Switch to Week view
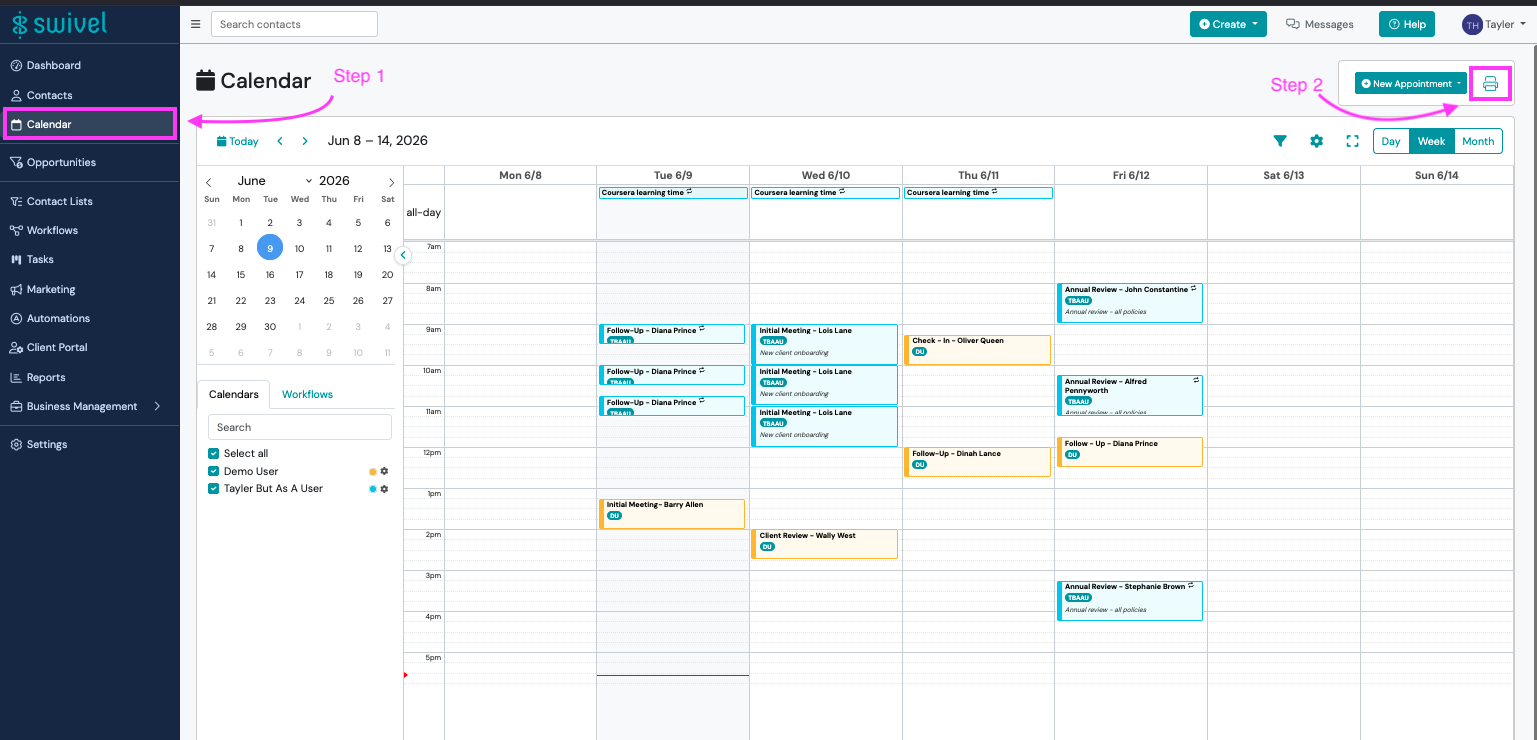Image resolution: width=1537 pixels, height=740 pixels. [x=1432, y=141]
